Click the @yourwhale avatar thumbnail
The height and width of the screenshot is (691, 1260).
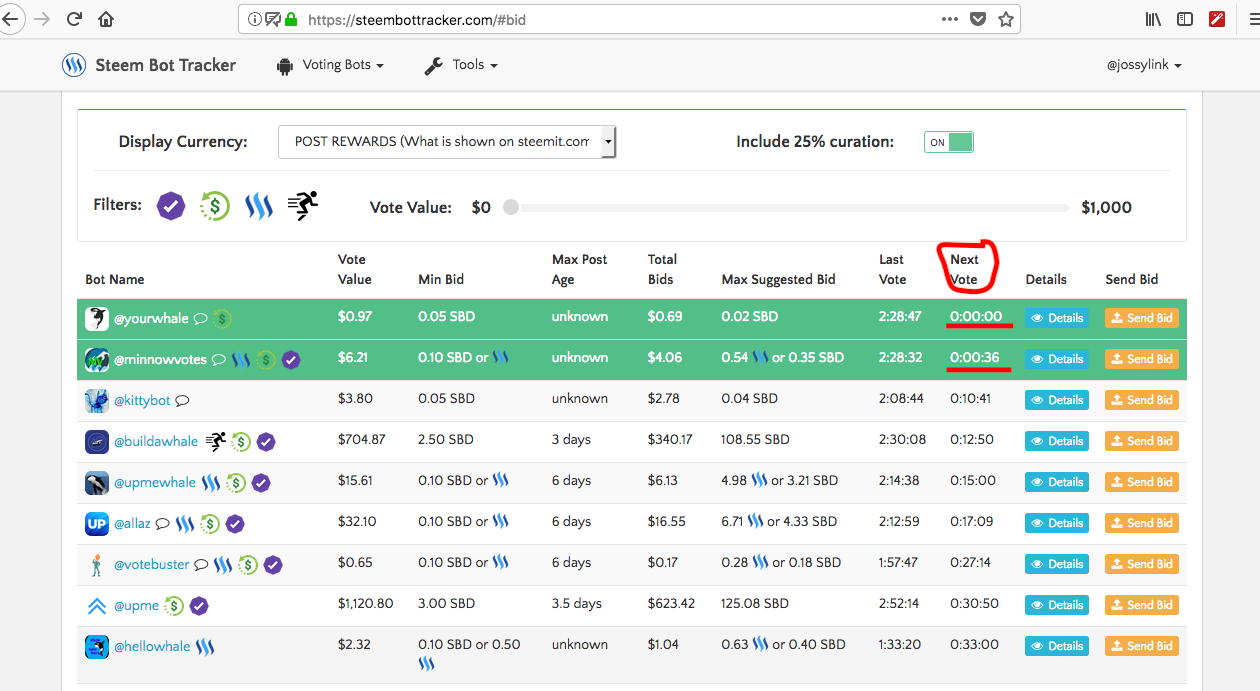[x=97, y=318]
